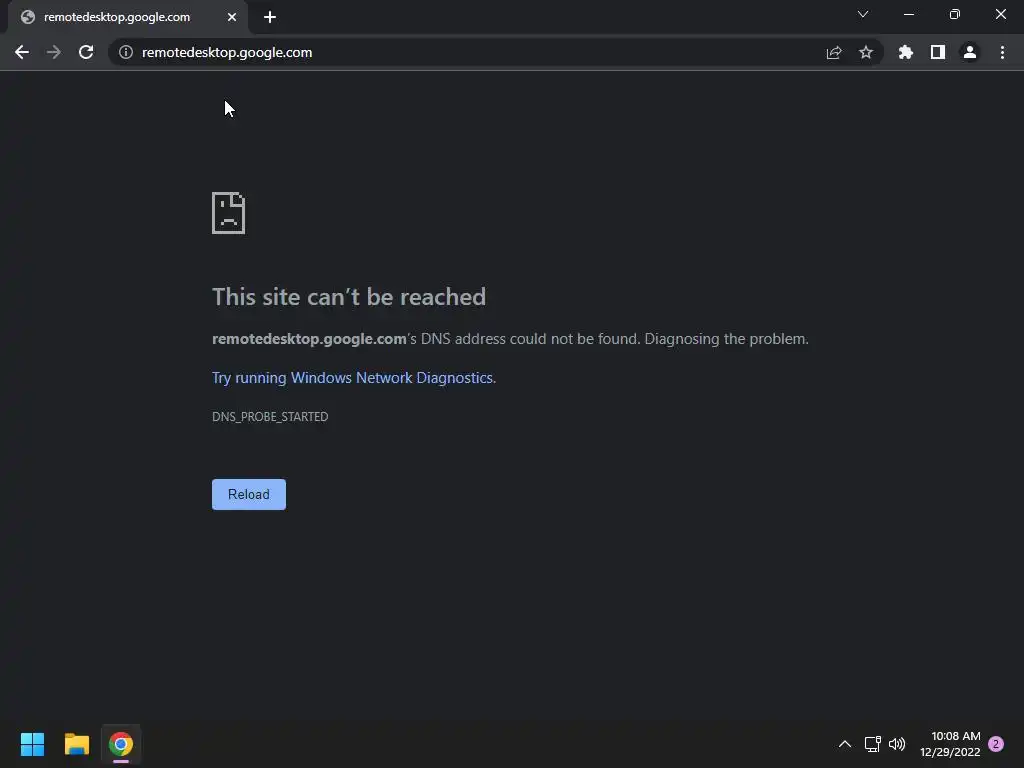The image size is (1024, 768).
Task: Expand the tab search chevron
Action: (x=863, y=14)
